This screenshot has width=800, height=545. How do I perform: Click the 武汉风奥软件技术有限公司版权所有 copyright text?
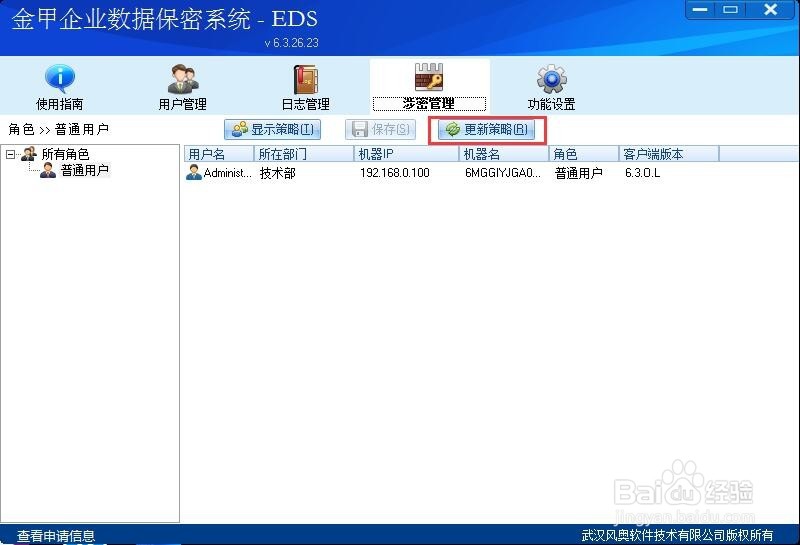tap(677, 535)
